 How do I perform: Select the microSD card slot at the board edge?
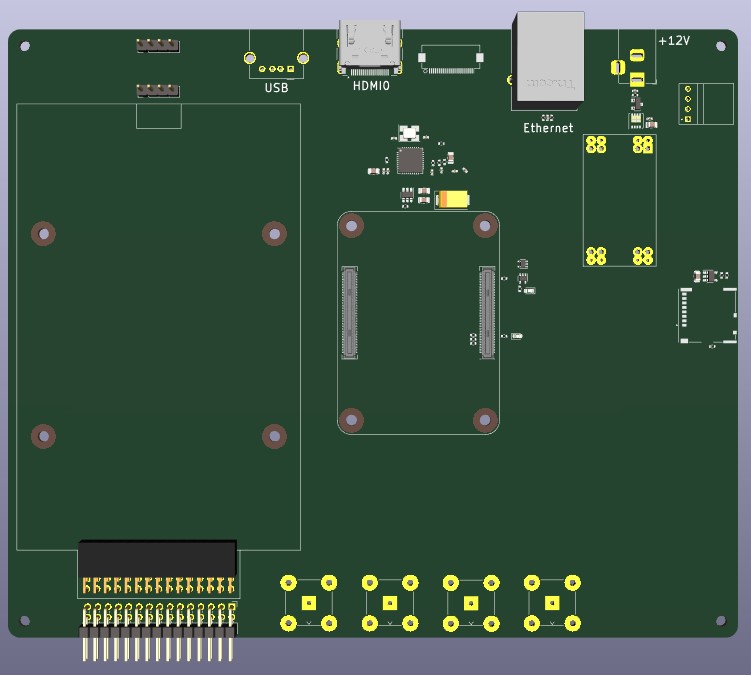tap(707, 315)
